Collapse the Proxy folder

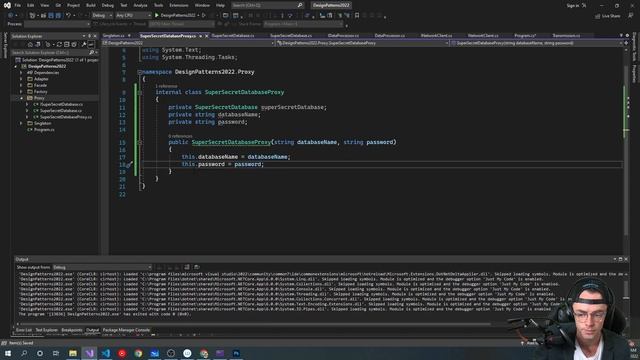21,98
